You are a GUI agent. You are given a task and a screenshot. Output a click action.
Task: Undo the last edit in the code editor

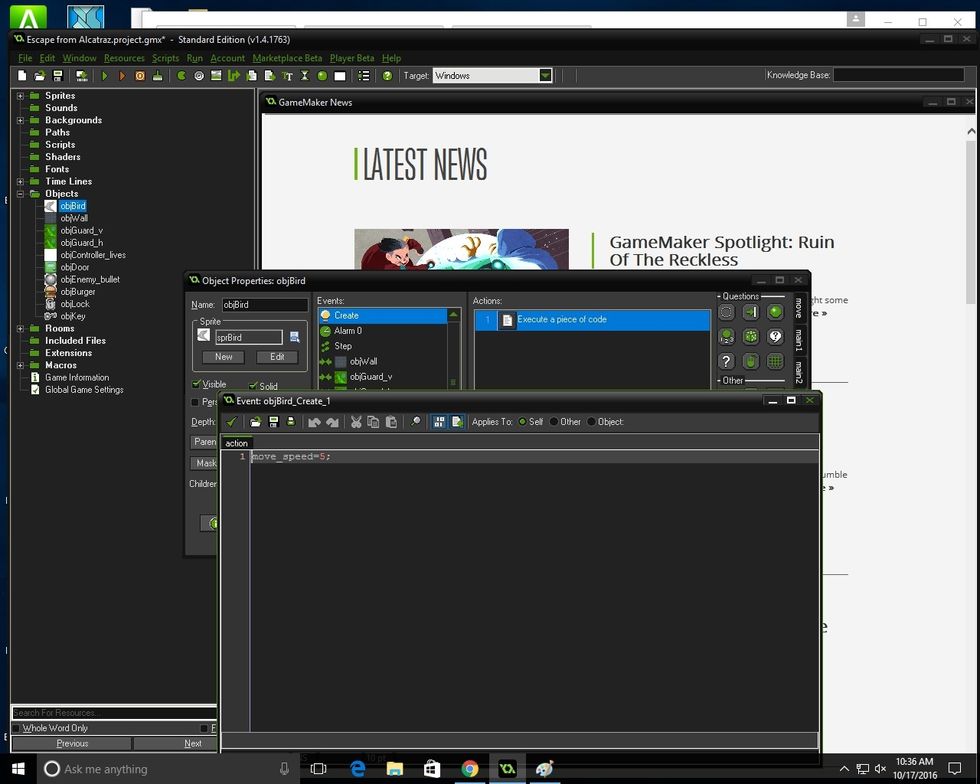click(x=314, y=422)
